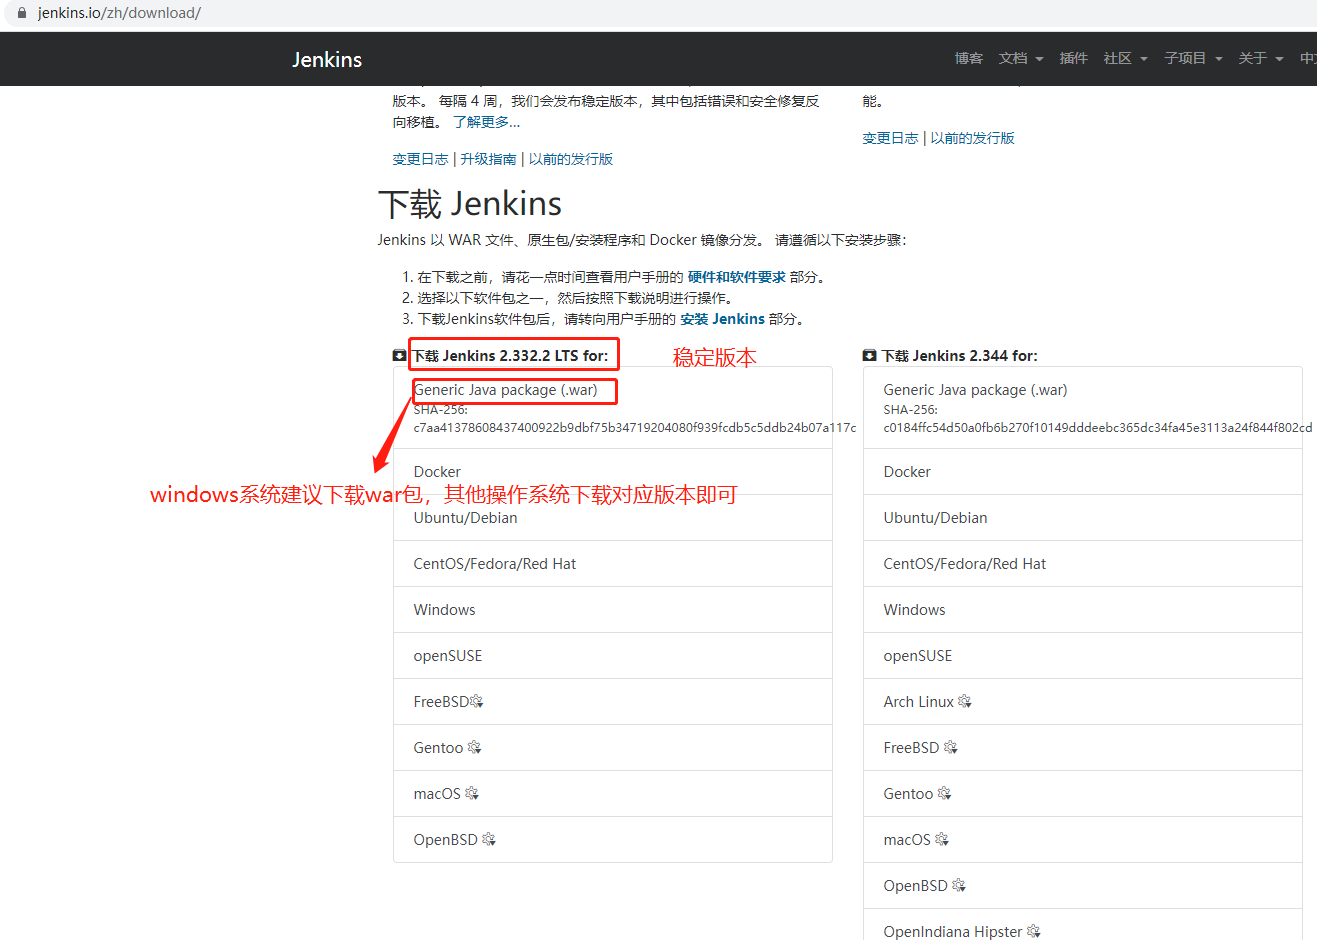The image size is (1317, 940).
Task: Open the 升级指南 link
Action: pos(489,159)
